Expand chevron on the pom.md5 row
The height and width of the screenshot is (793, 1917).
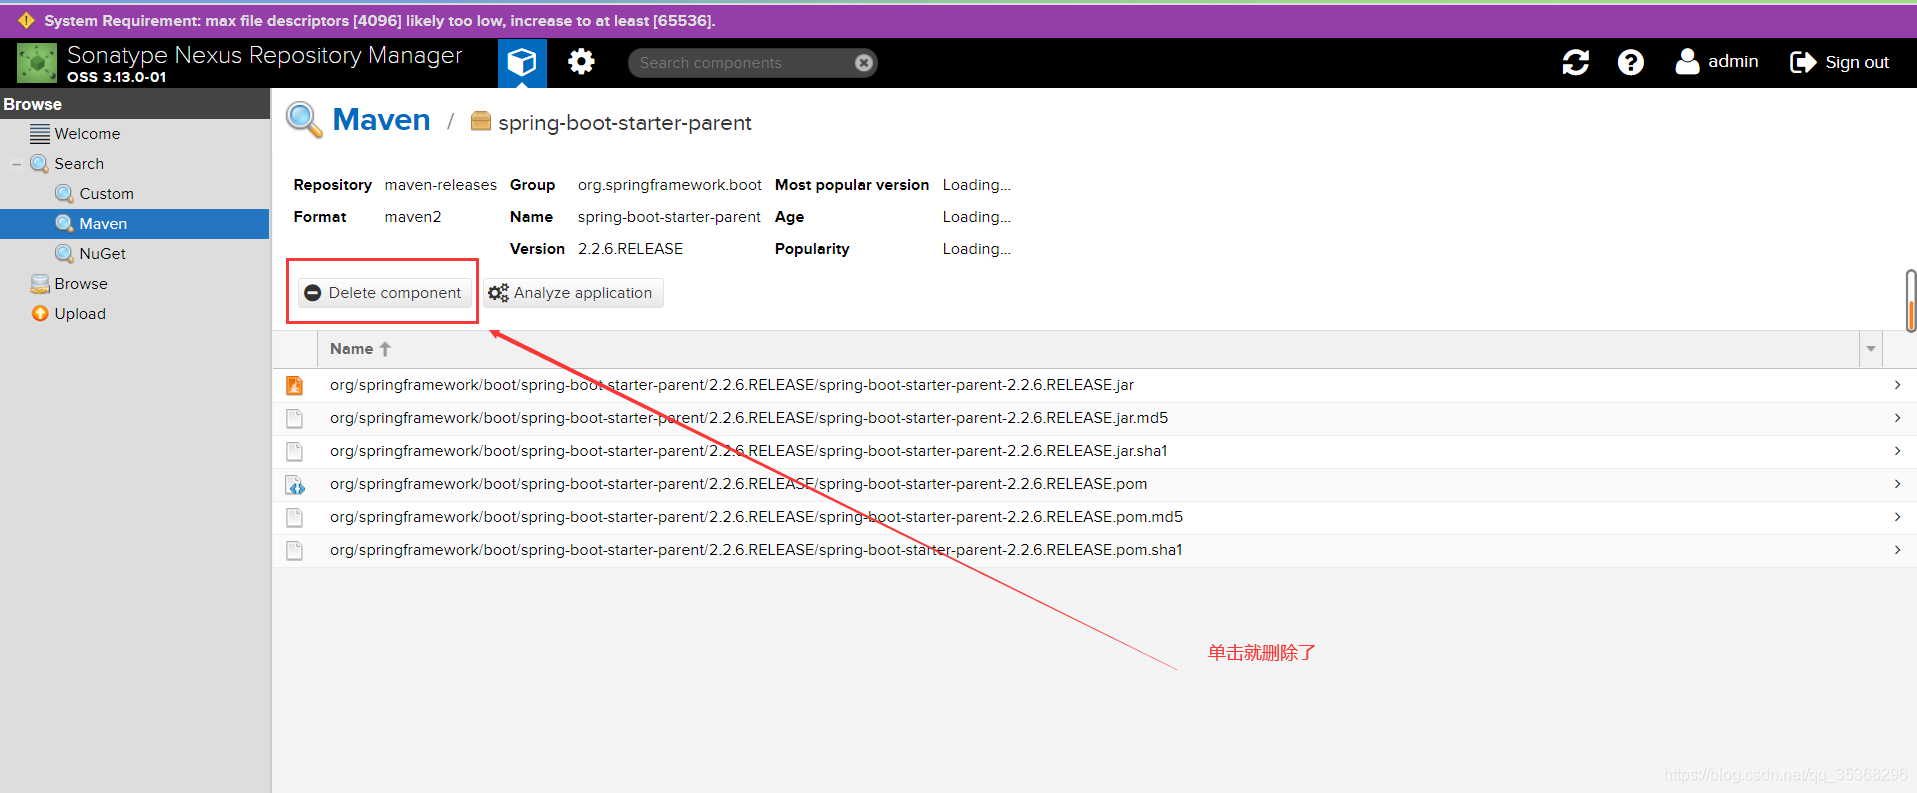coord(1897,517)
